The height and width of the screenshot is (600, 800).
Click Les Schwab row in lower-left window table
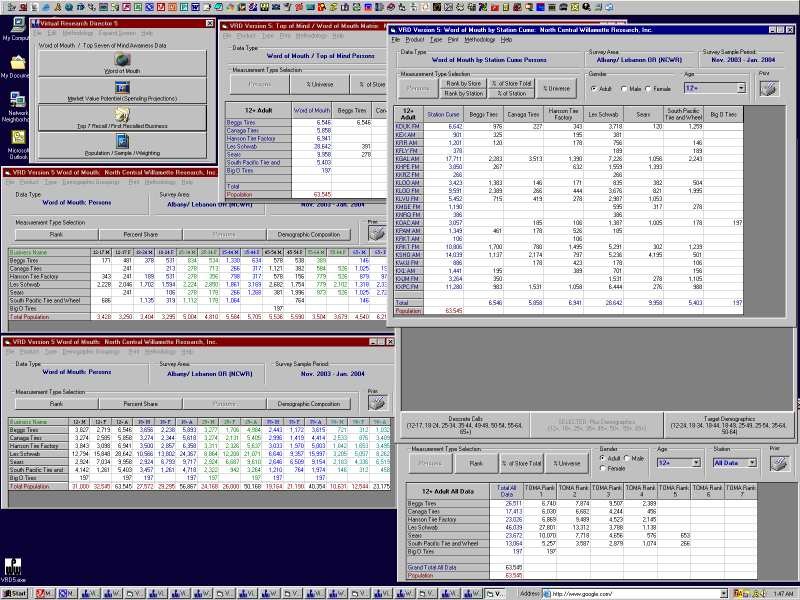tap(199, 454)
